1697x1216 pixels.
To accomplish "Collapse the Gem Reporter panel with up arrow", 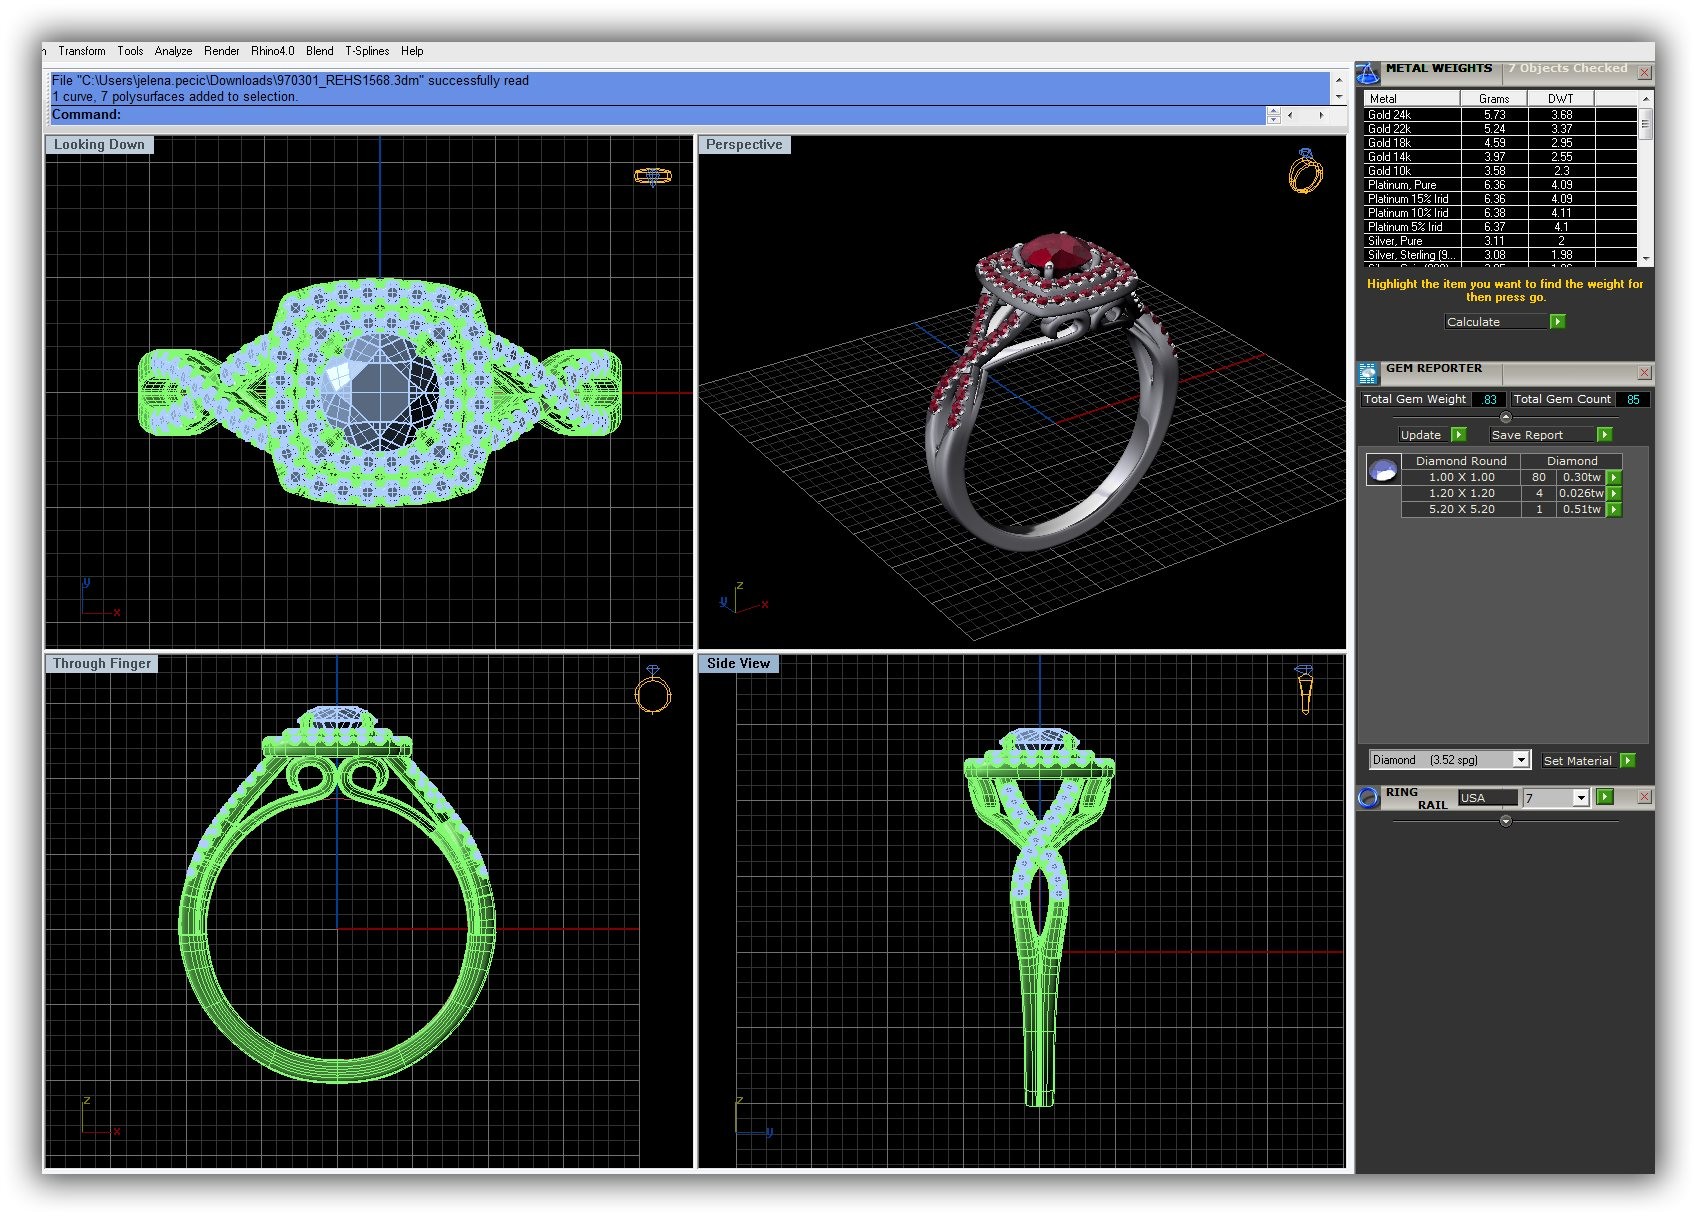I will 1505,417.
